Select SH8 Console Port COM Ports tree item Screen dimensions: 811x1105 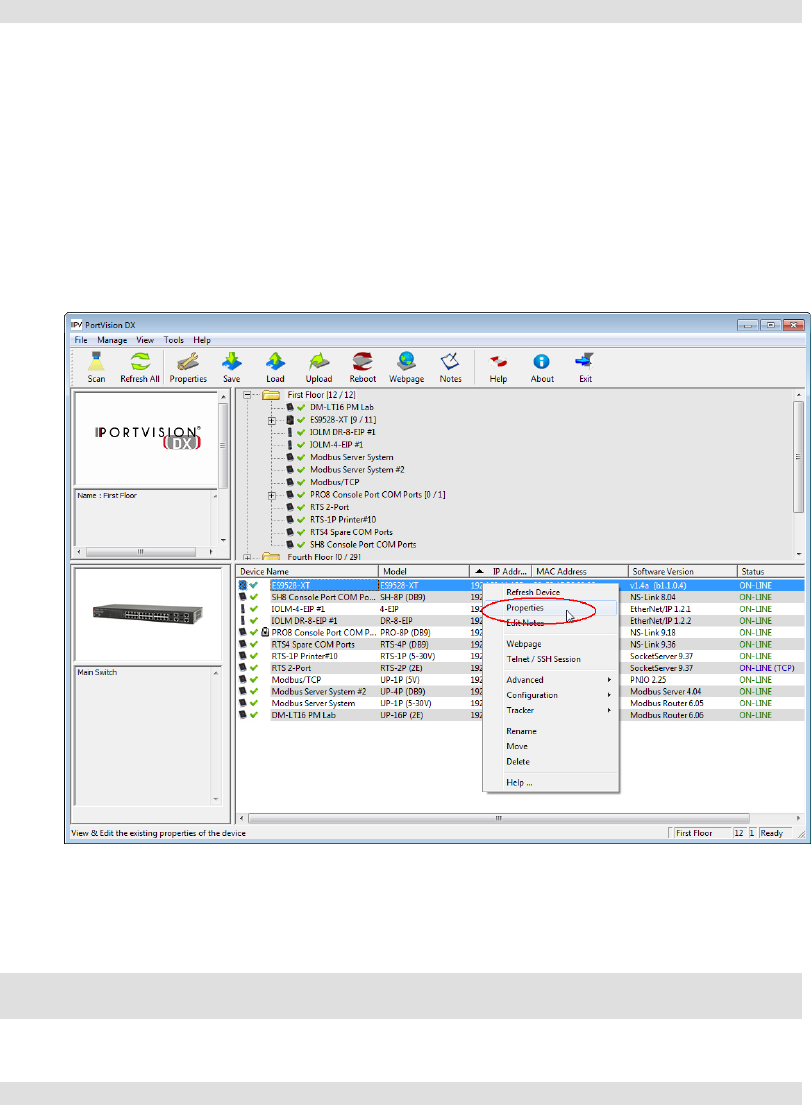pos(363,545)
